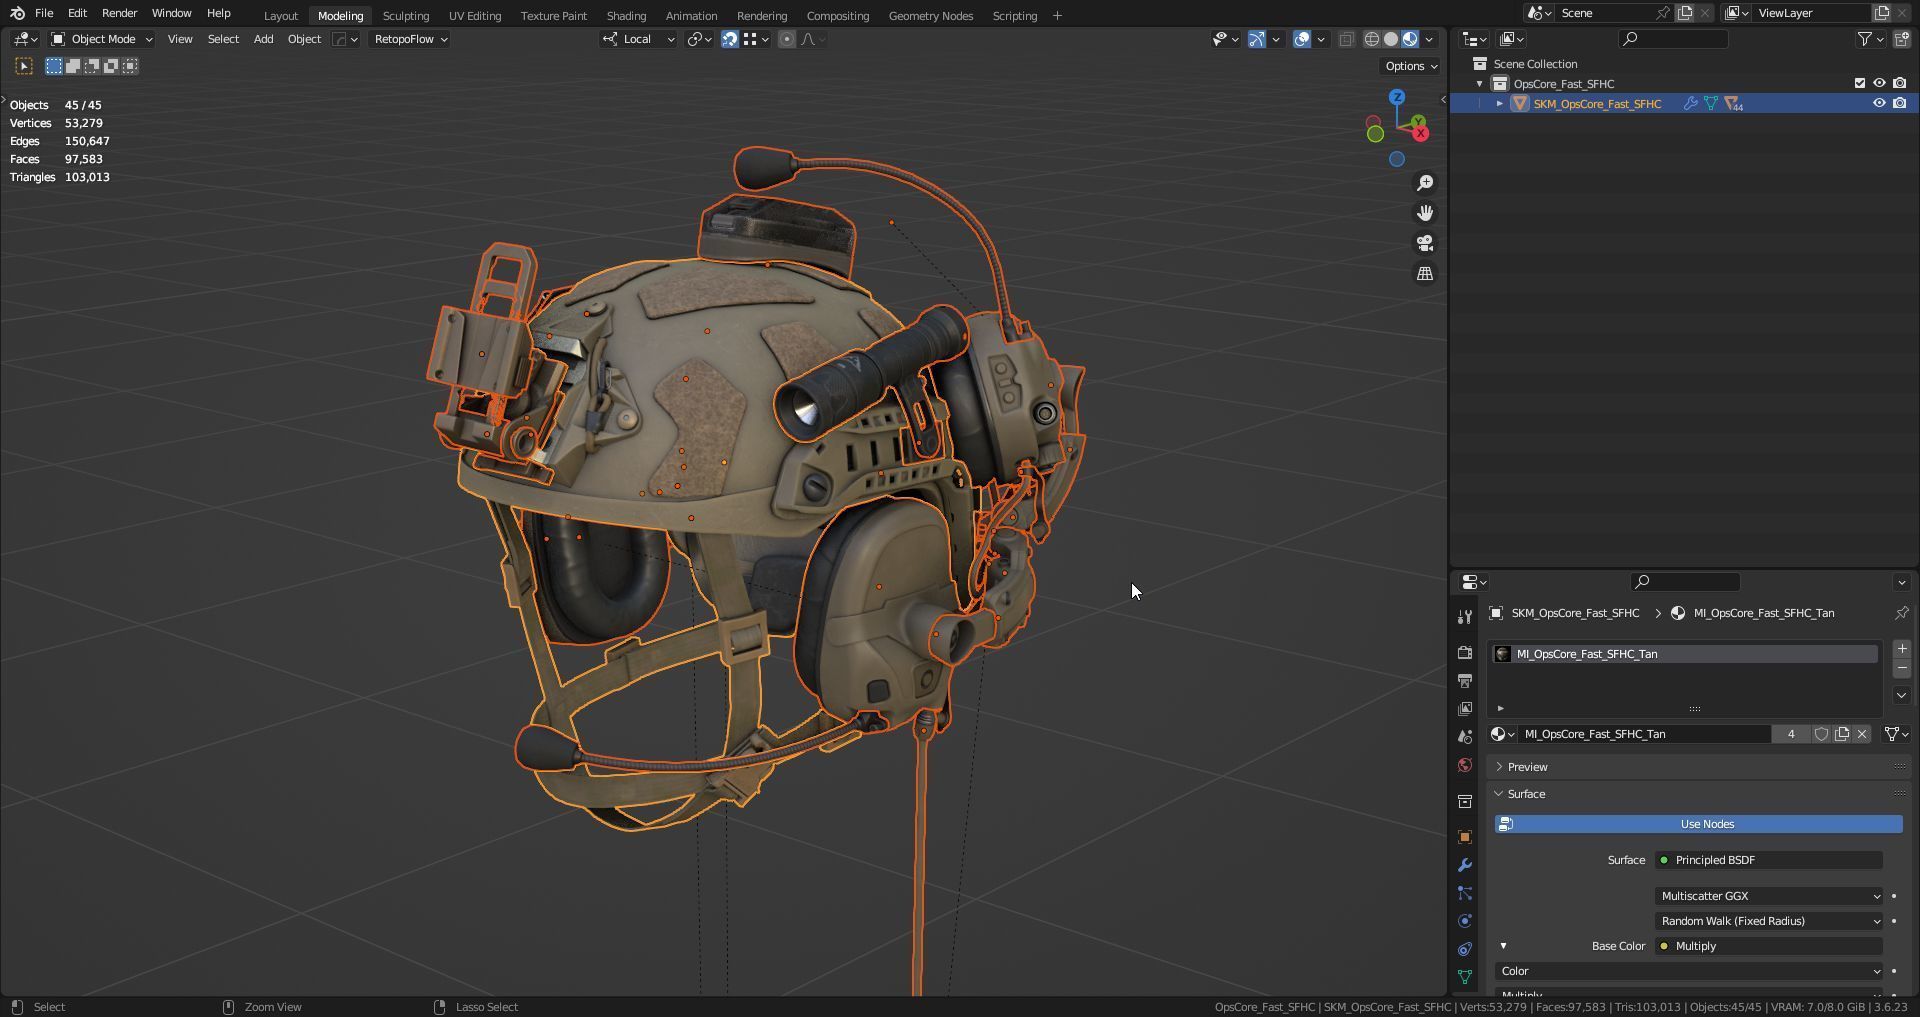Viewport: 1920px width, 1017px height.
Task: Click the outliner search field
Action: pos(1673,39)
